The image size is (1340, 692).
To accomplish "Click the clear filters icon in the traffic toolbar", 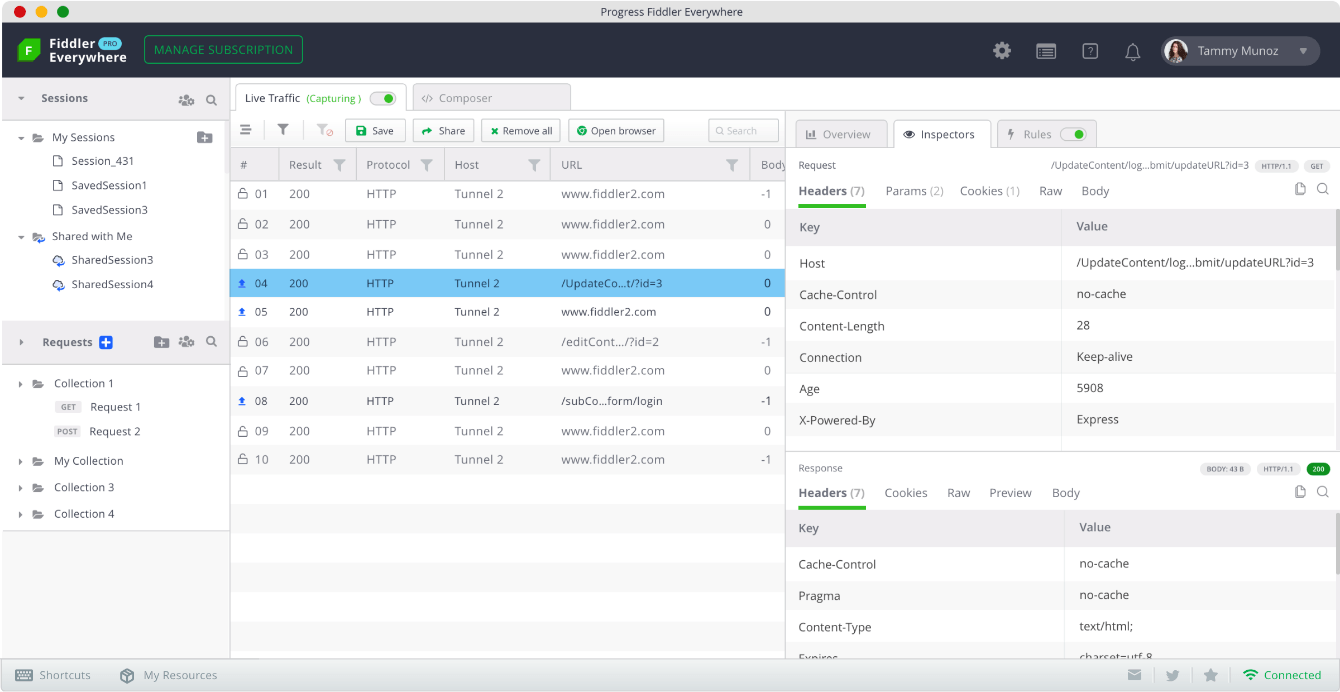I will 324,130.
